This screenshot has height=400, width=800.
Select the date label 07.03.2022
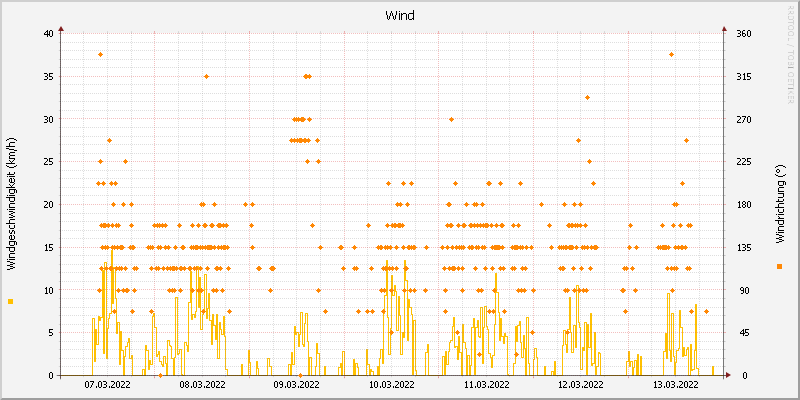pyautogui.click(x=107, y=385)
